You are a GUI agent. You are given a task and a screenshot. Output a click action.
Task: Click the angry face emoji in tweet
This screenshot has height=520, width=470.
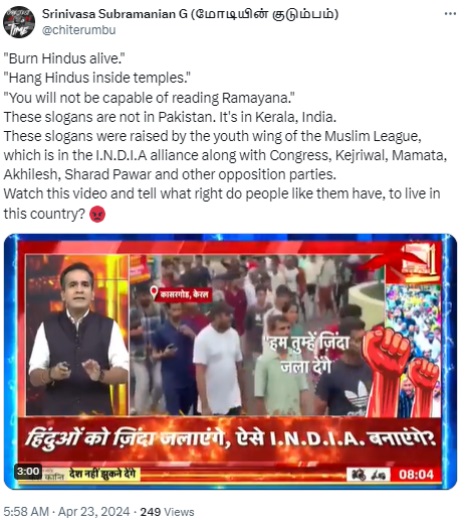[x=97, y=214]
